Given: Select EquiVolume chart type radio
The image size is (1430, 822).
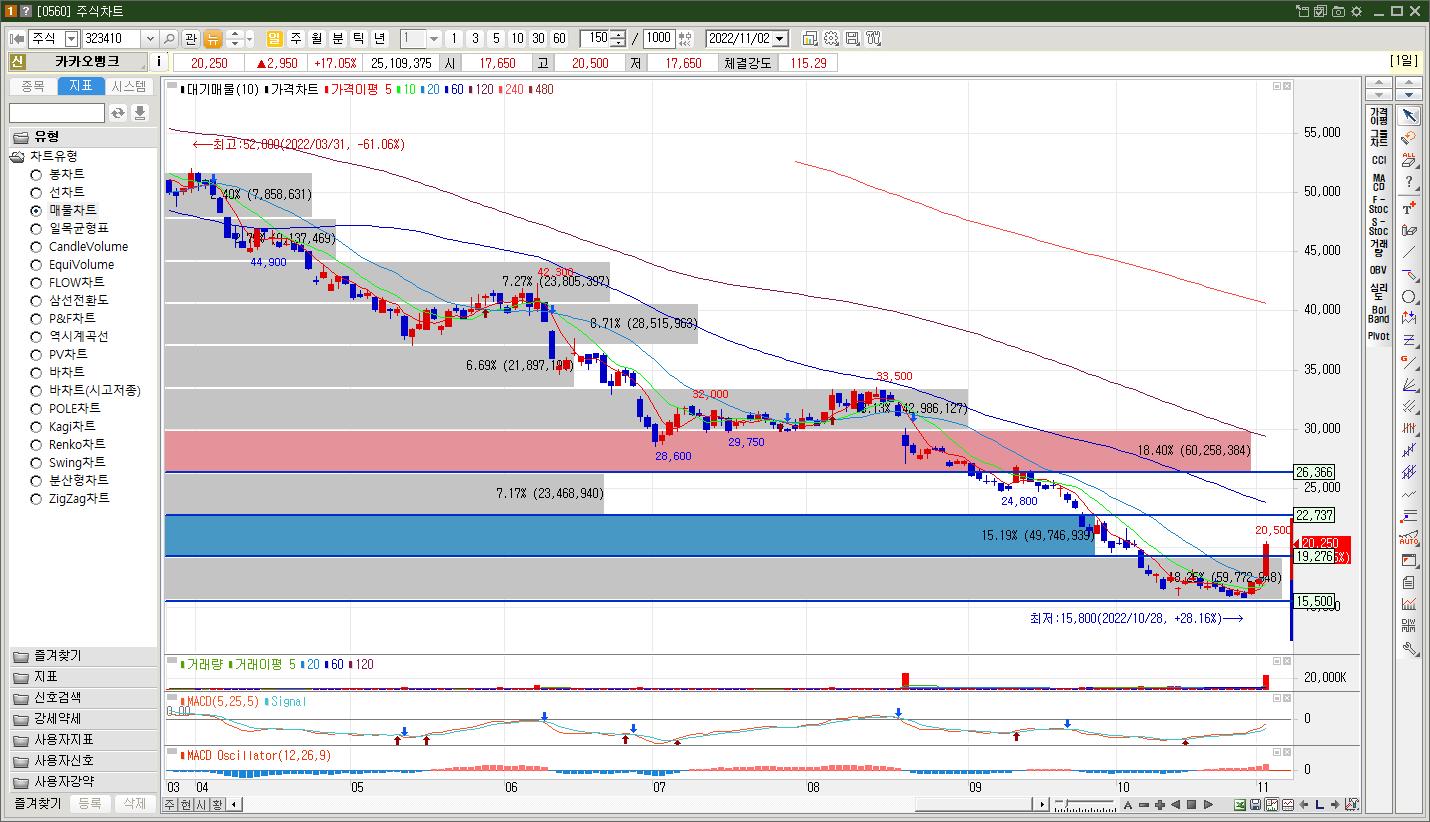Looking at the screenshot, I should click(x=36, y=264).
